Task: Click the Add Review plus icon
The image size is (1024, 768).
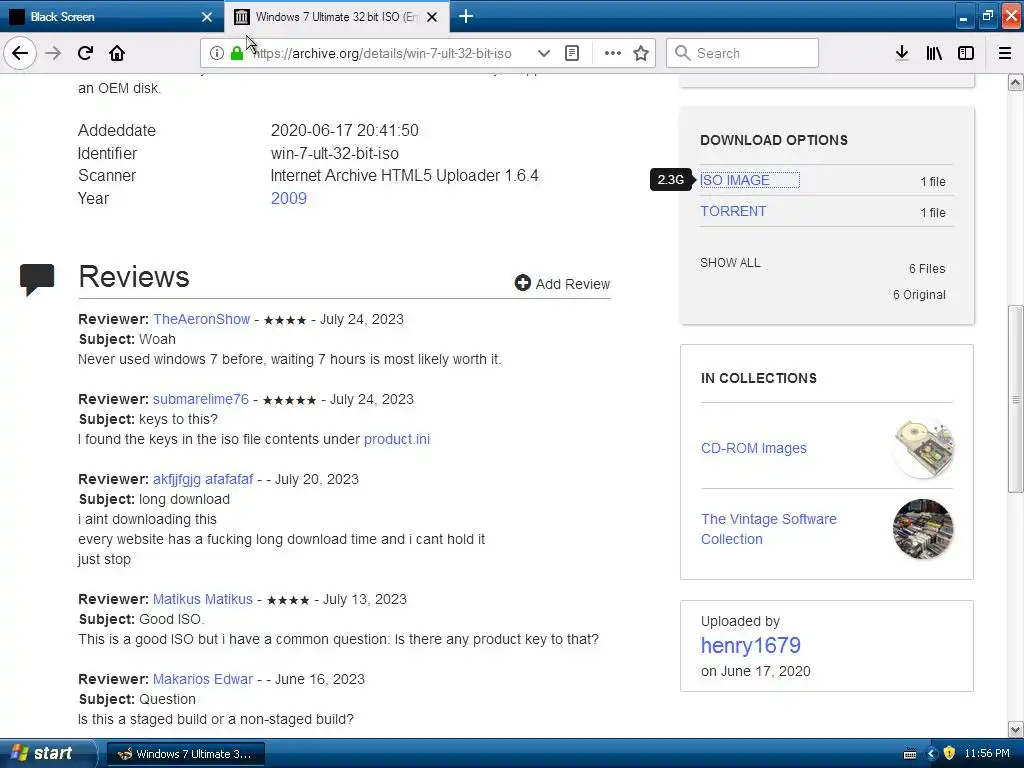Action: [522, 283]
